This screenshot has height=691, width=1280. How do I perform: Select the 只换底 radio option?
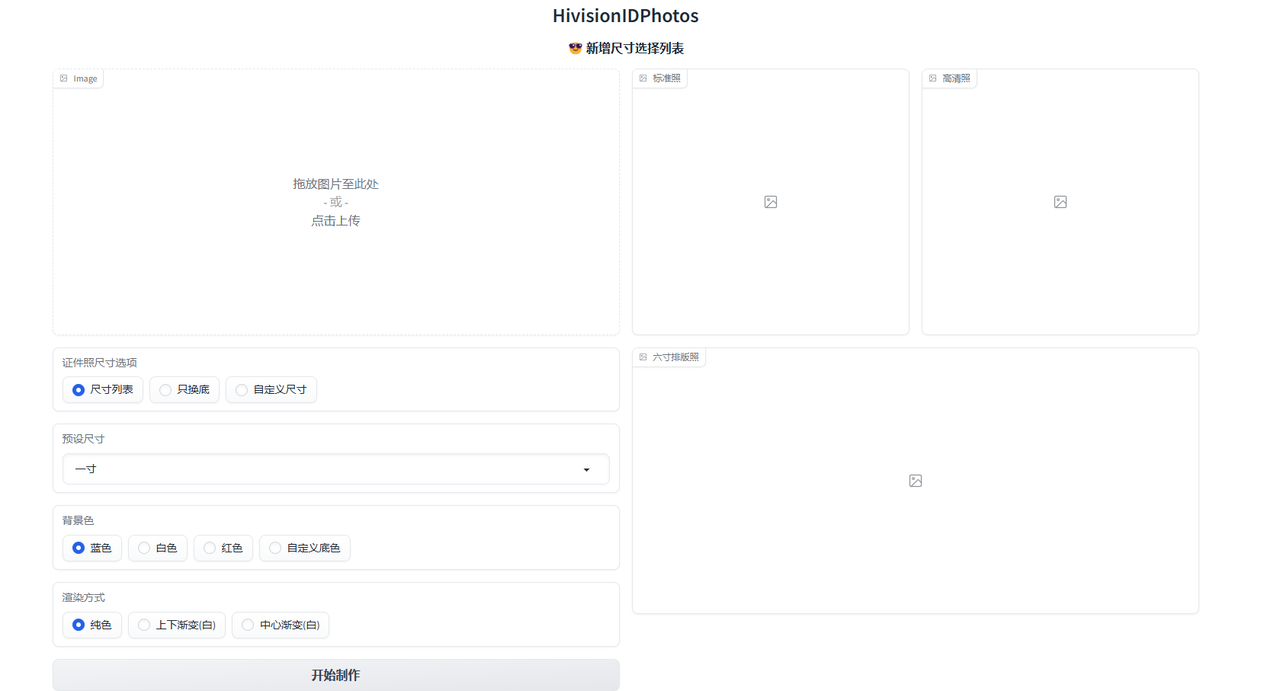point(166,390)
